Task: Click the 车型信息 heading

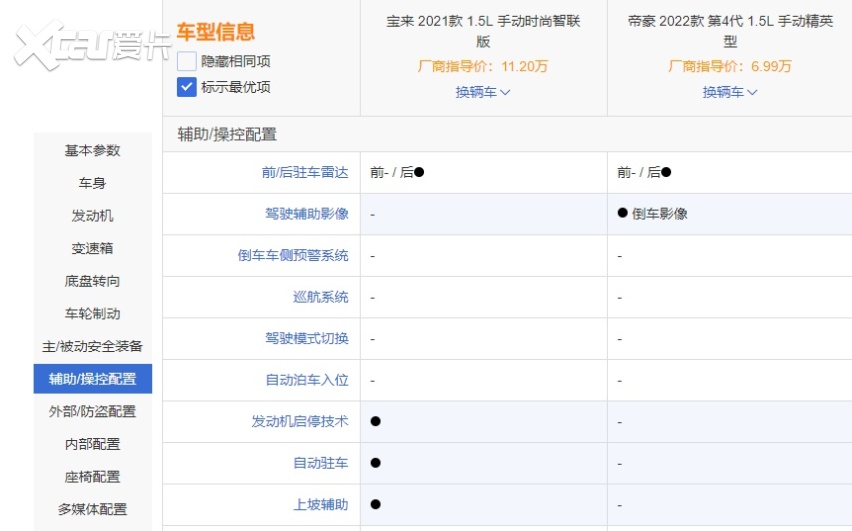Action: [216, 32]
